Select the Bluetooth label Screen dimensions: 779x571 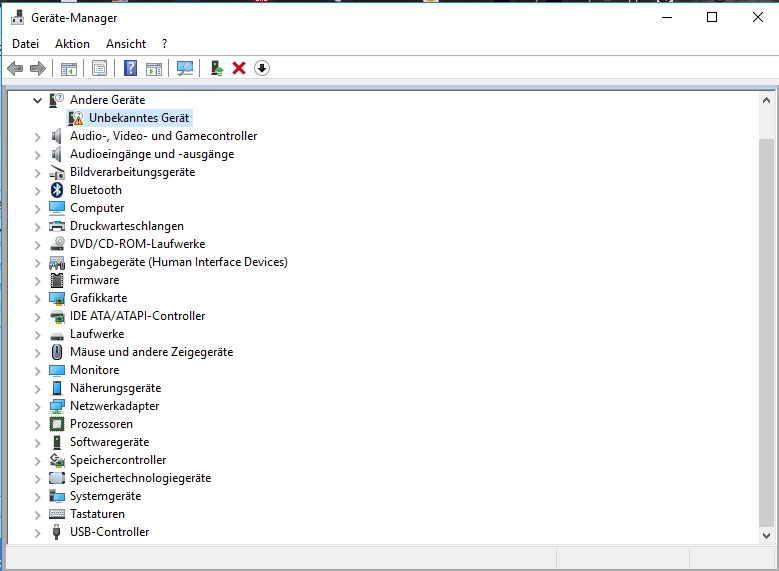(96, 190)
